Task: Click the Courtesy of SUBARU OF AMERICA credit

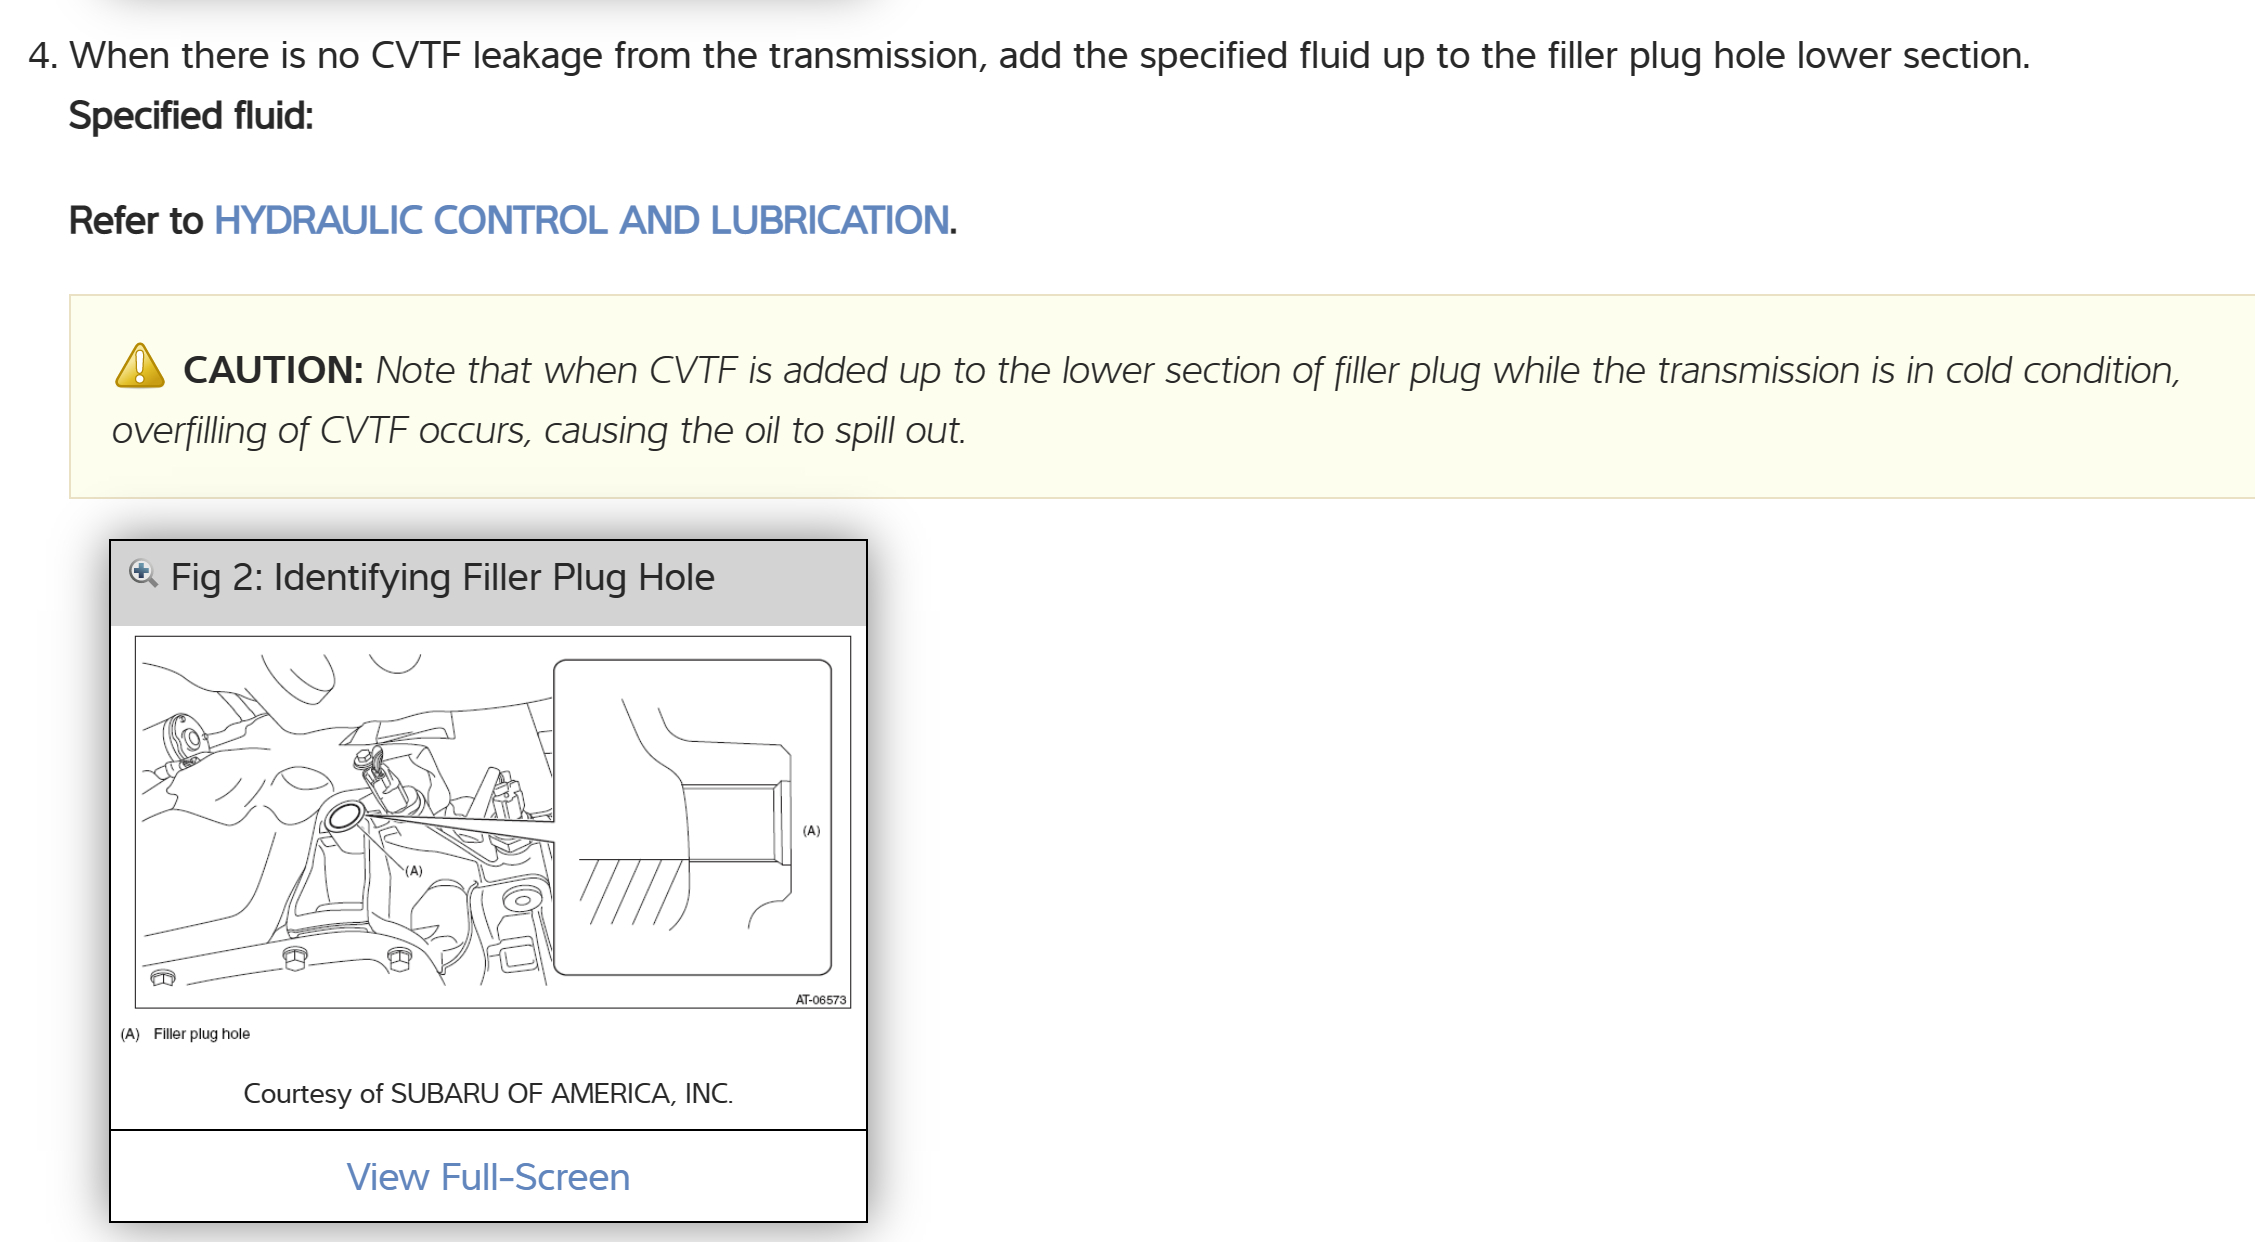Action: [x=488, y=1093]
